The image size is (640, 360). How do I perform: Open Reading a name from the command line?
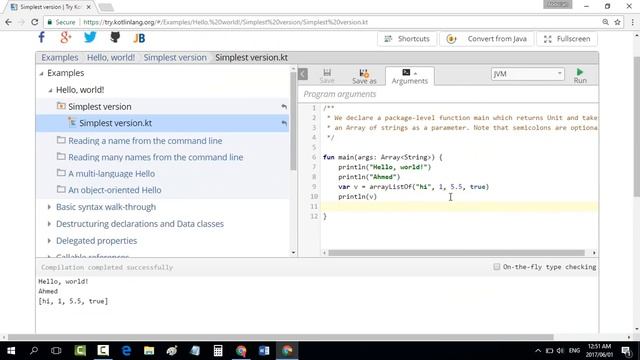coord(145,141)
